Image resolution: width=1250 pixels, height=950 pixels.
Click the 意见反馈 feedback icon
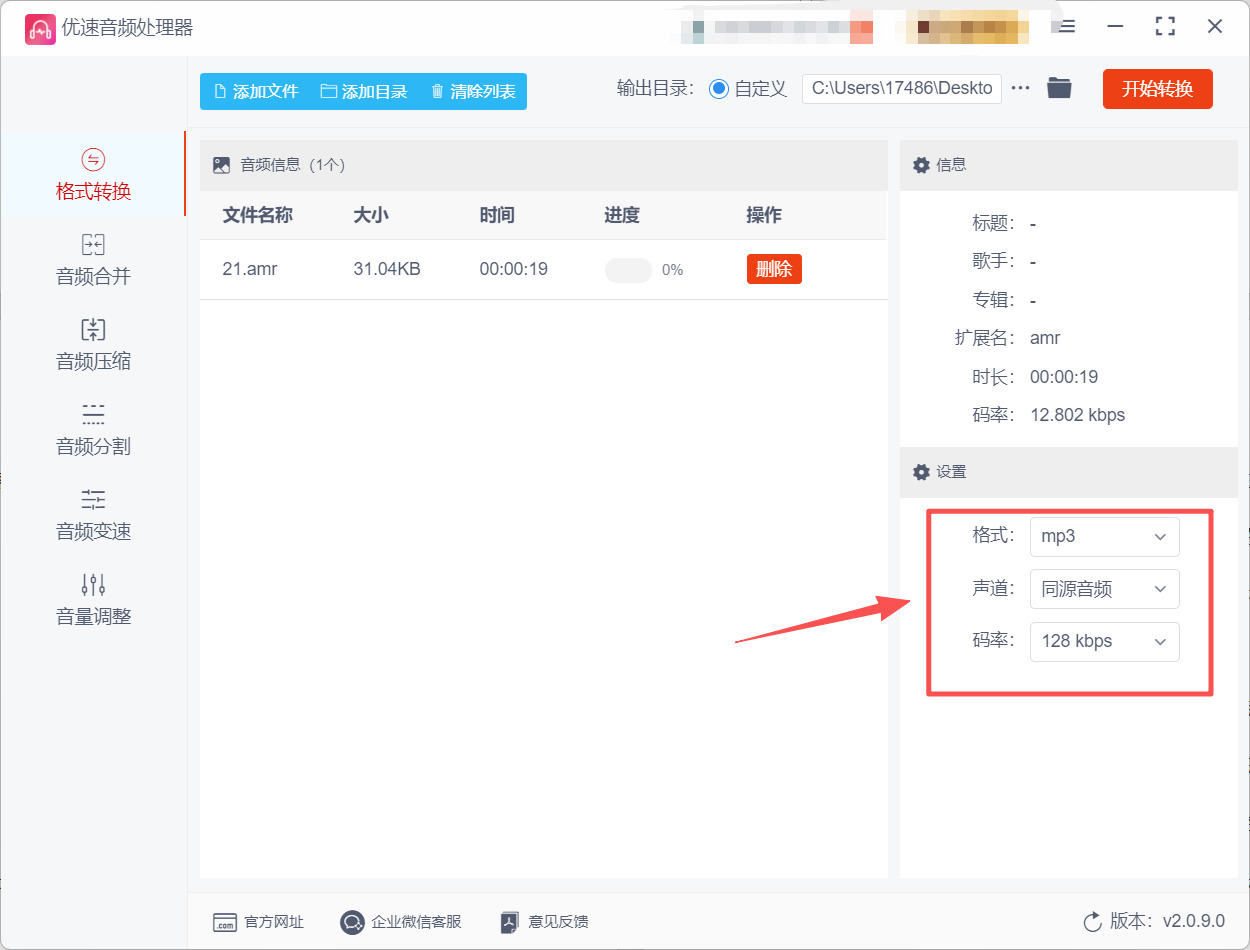click(x=508, y=922)
